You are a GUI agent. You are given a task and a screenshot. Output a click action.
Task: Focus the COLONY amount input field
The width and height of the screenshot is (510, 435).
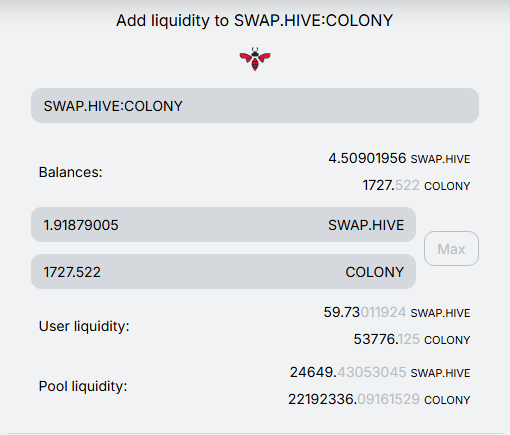coord(223,272)
